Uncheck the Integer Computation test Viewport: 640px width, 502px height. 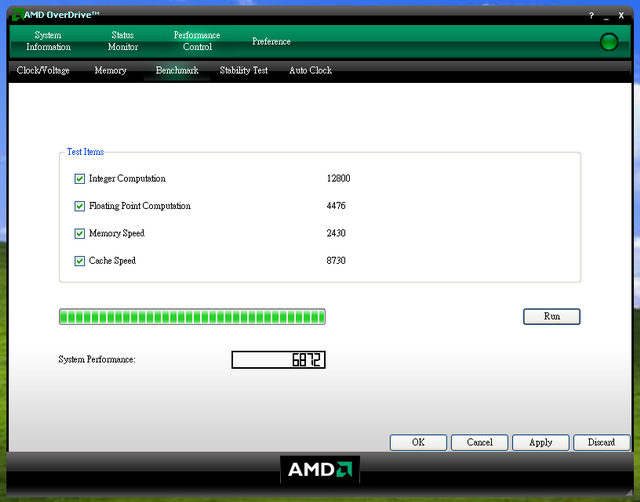click(80, 179)
